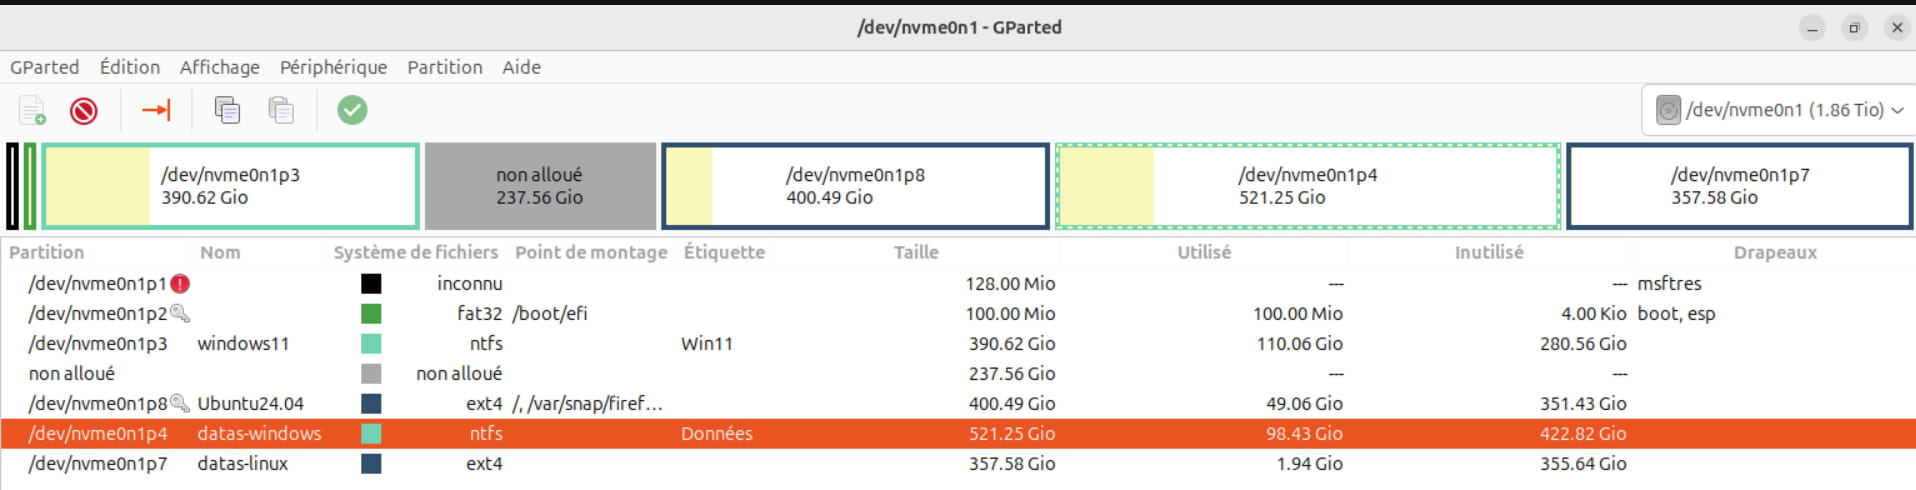Open the Périphérique menu
The width and height of the screenshot is (1916, 490).
pyautogui.click(x=333, y=67)
